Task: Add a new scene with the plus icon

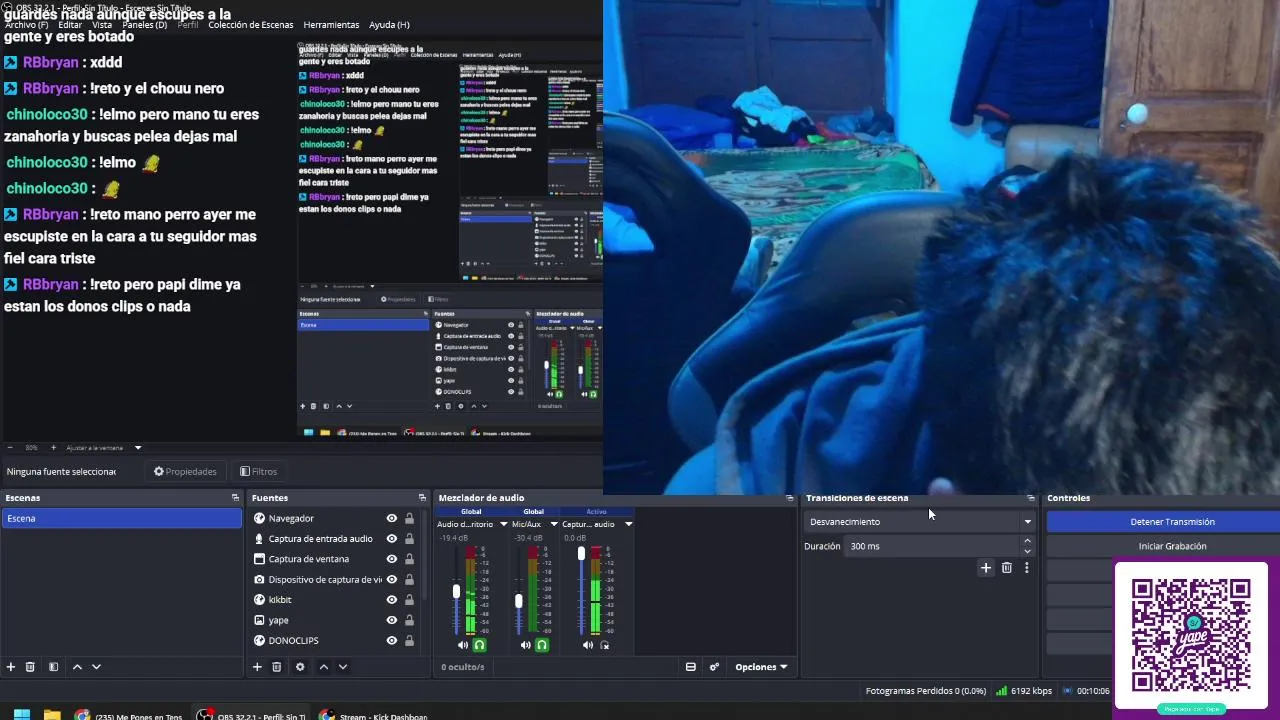Action: (11, 667)
